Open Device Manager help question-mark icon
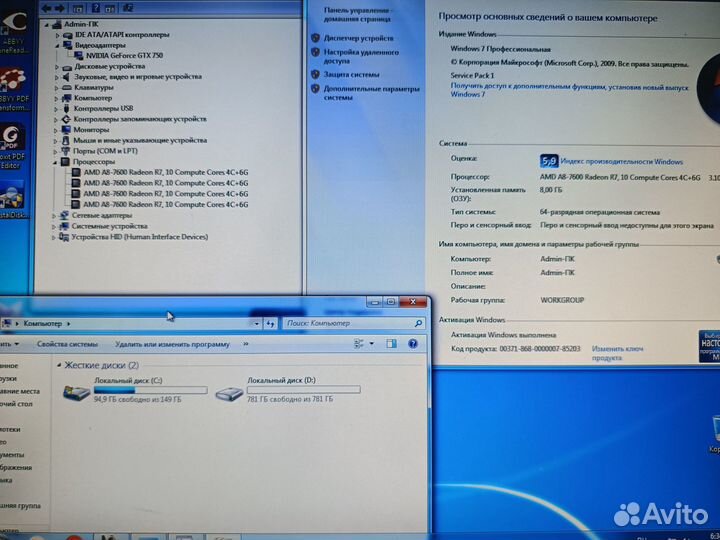 tap(96, 8)
